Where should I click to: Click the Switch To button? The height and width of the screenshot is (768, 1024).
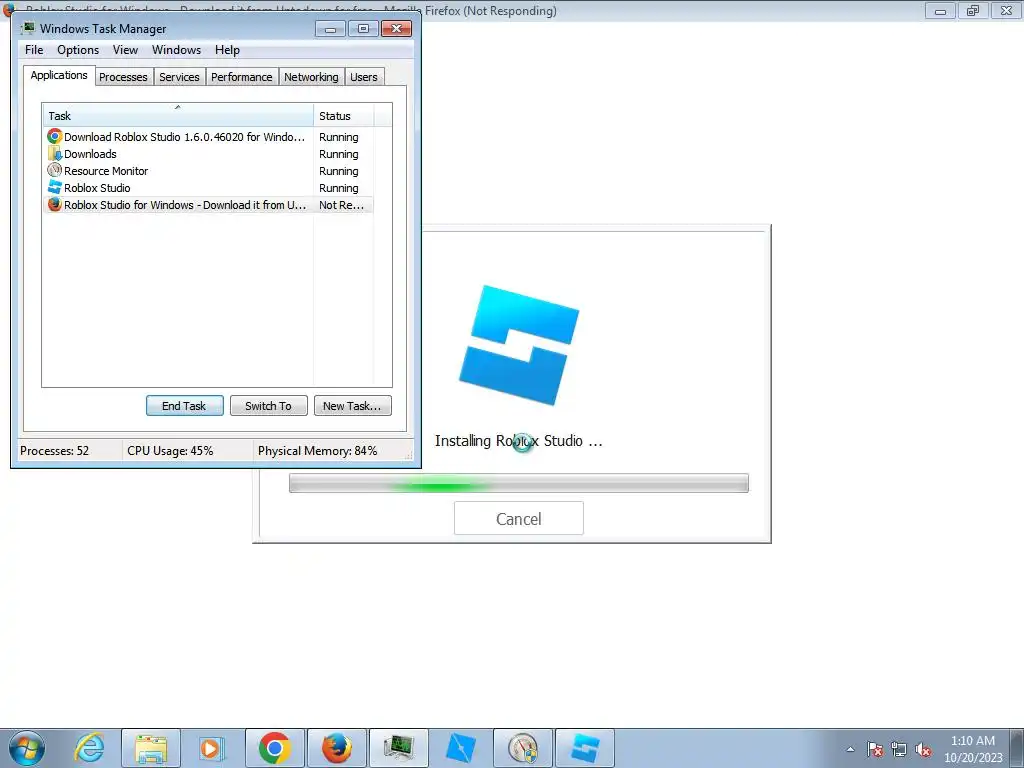[x=268, y=406]
